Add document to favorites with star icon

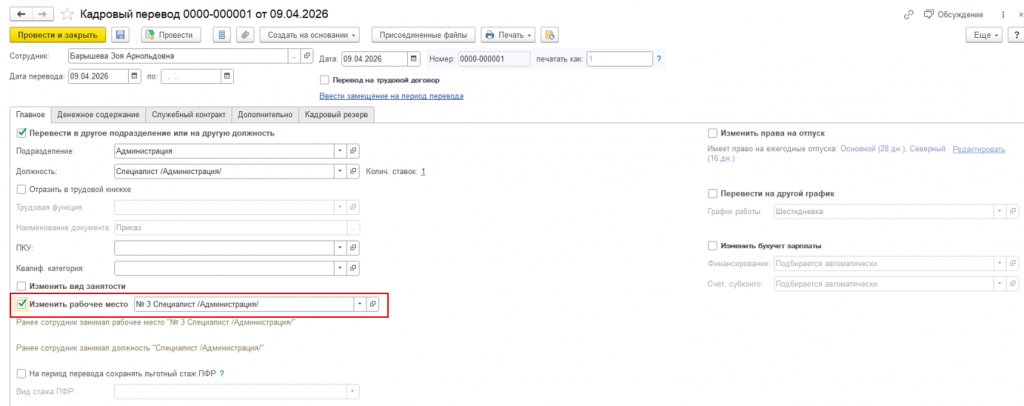[x=67, y=14]
